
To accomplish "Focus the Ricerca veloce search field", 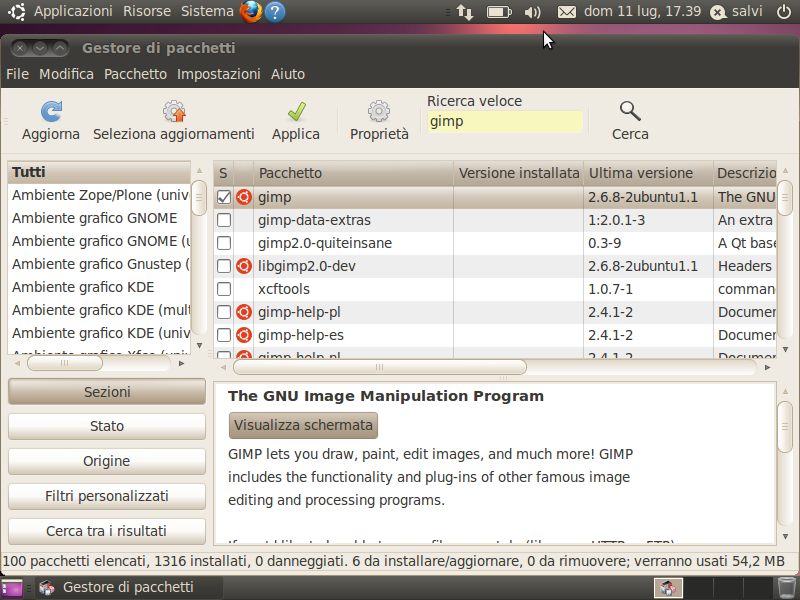I will tap(505, 121).
